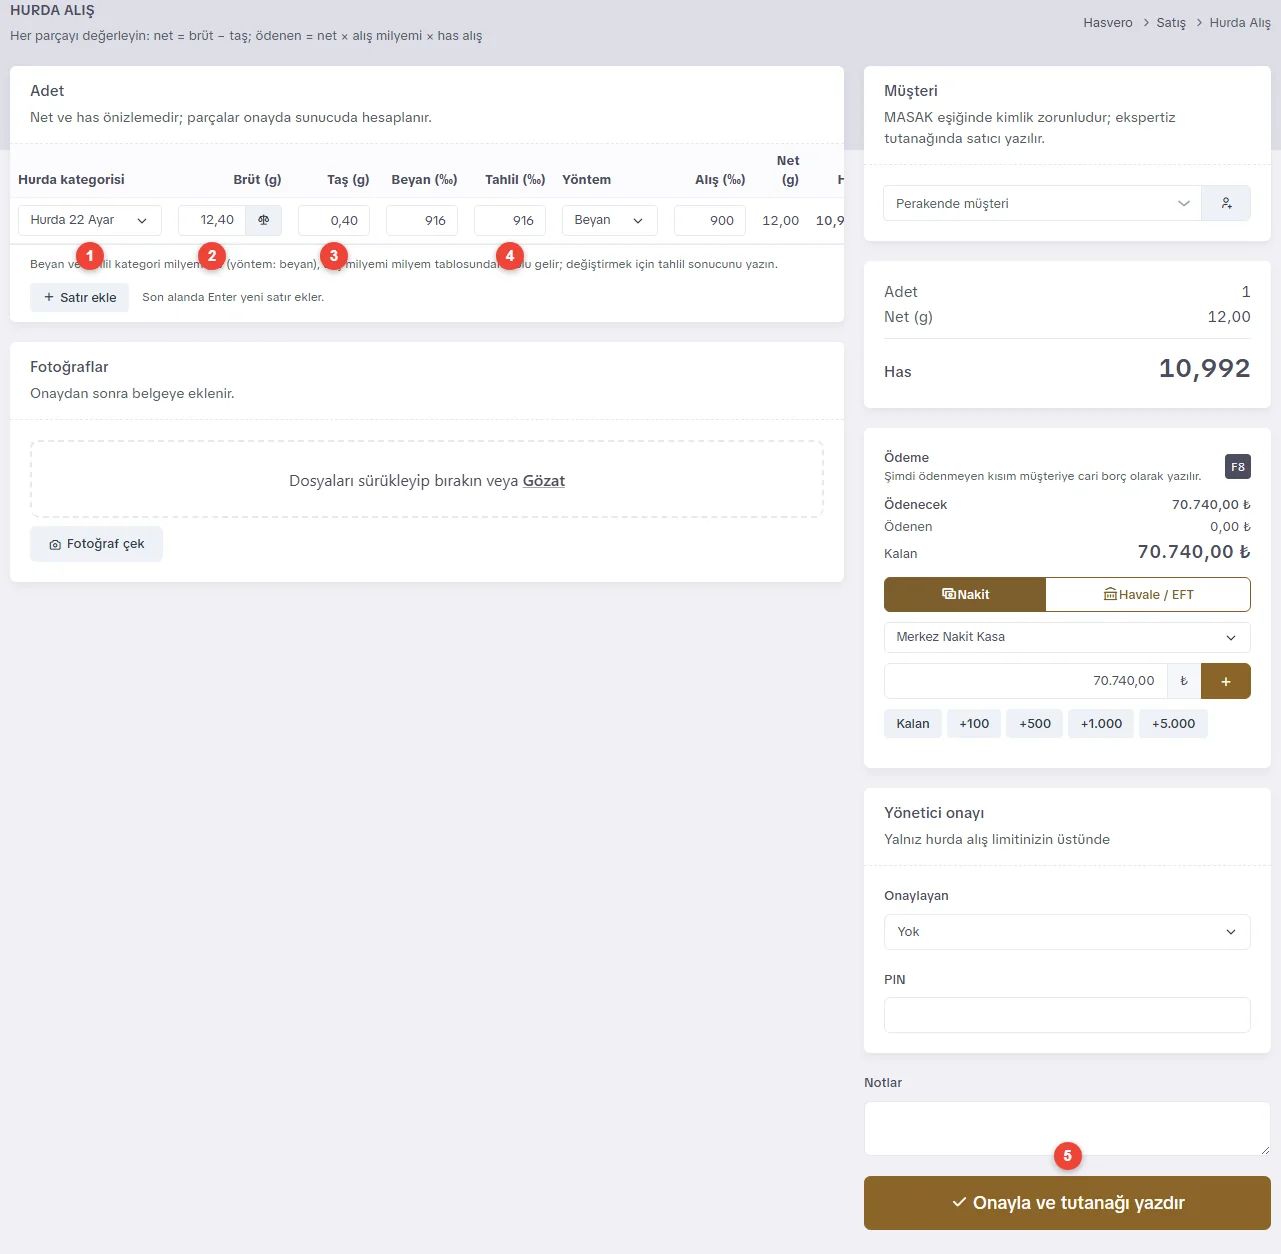This screenshot has width=1281, height=1254.
Task: Click the Gözat file browse link
Action: [x=544, y=481]
